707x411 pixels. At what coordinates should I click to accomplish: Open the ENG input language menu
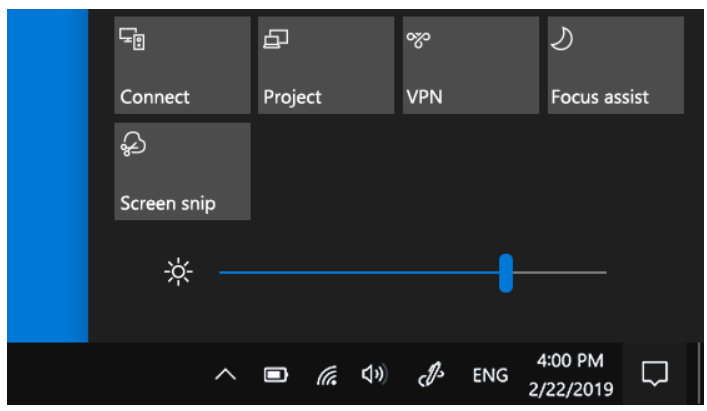click(x=490, y=375)
